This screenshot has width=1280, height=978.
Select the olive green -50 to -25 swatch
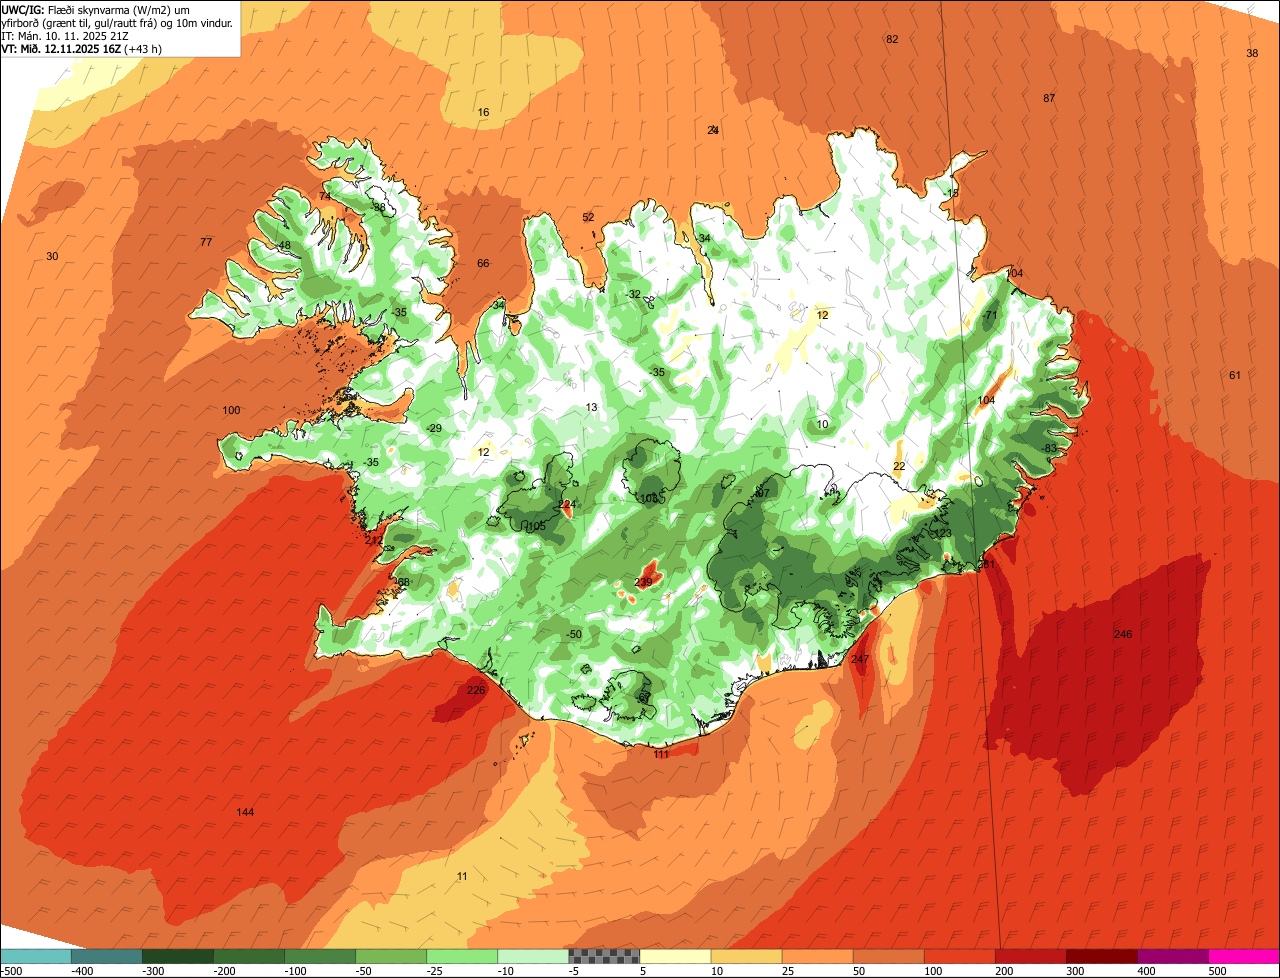tap(391, 956)
